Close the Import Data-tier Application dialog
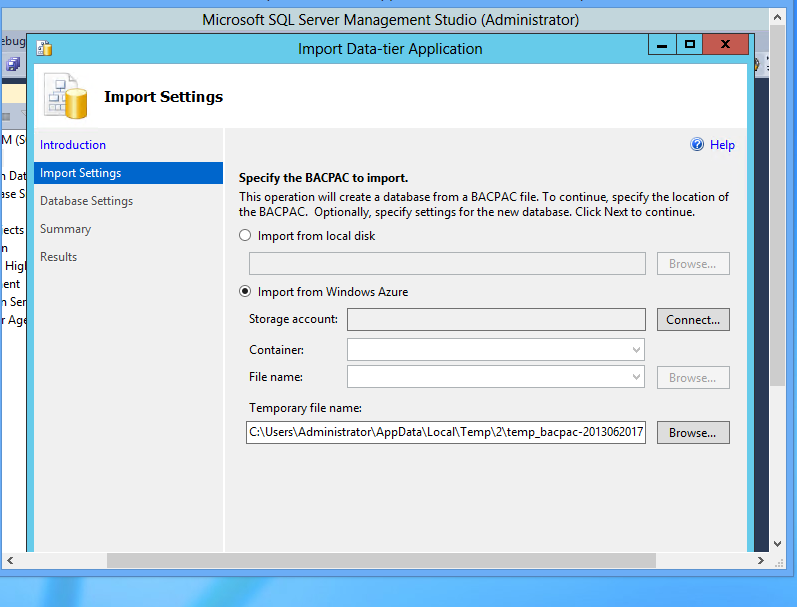 pyautogui.click(x=725, y=44)
